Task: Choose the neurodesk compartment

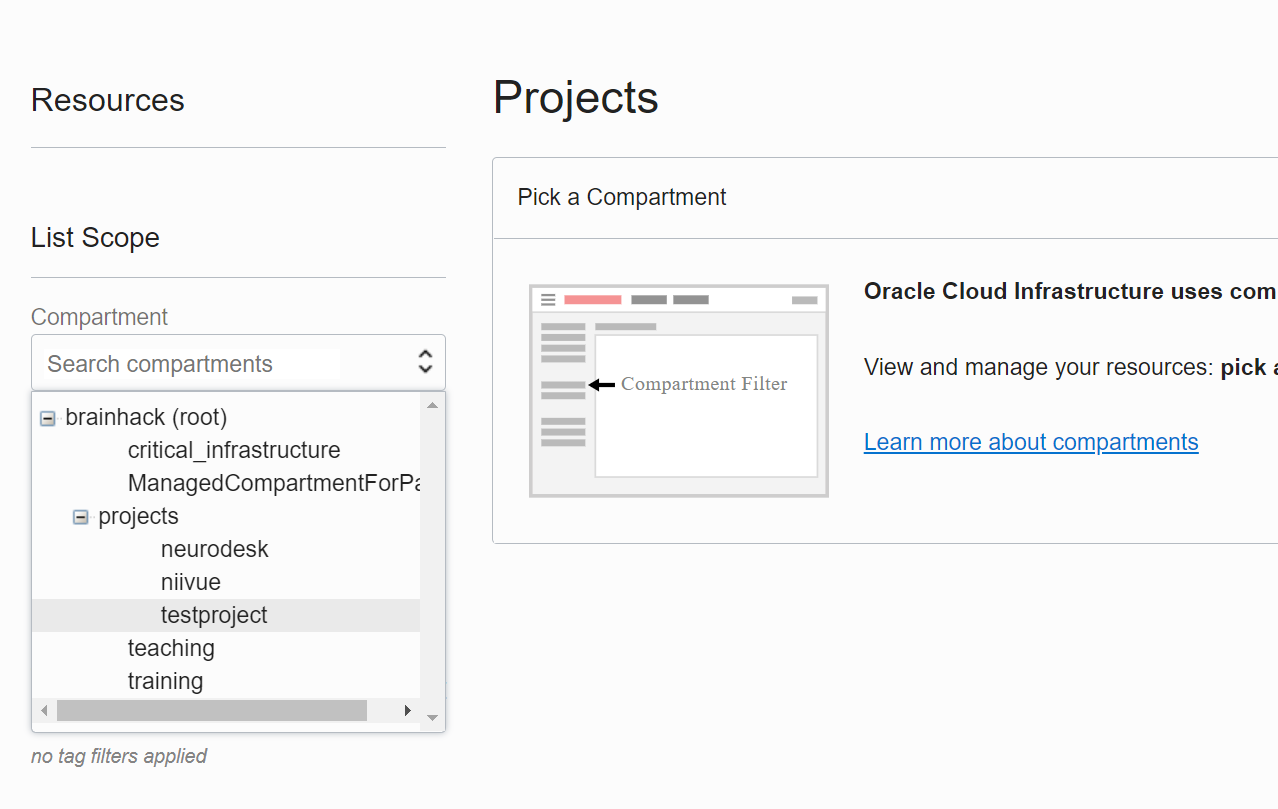Action: point(215,549)
